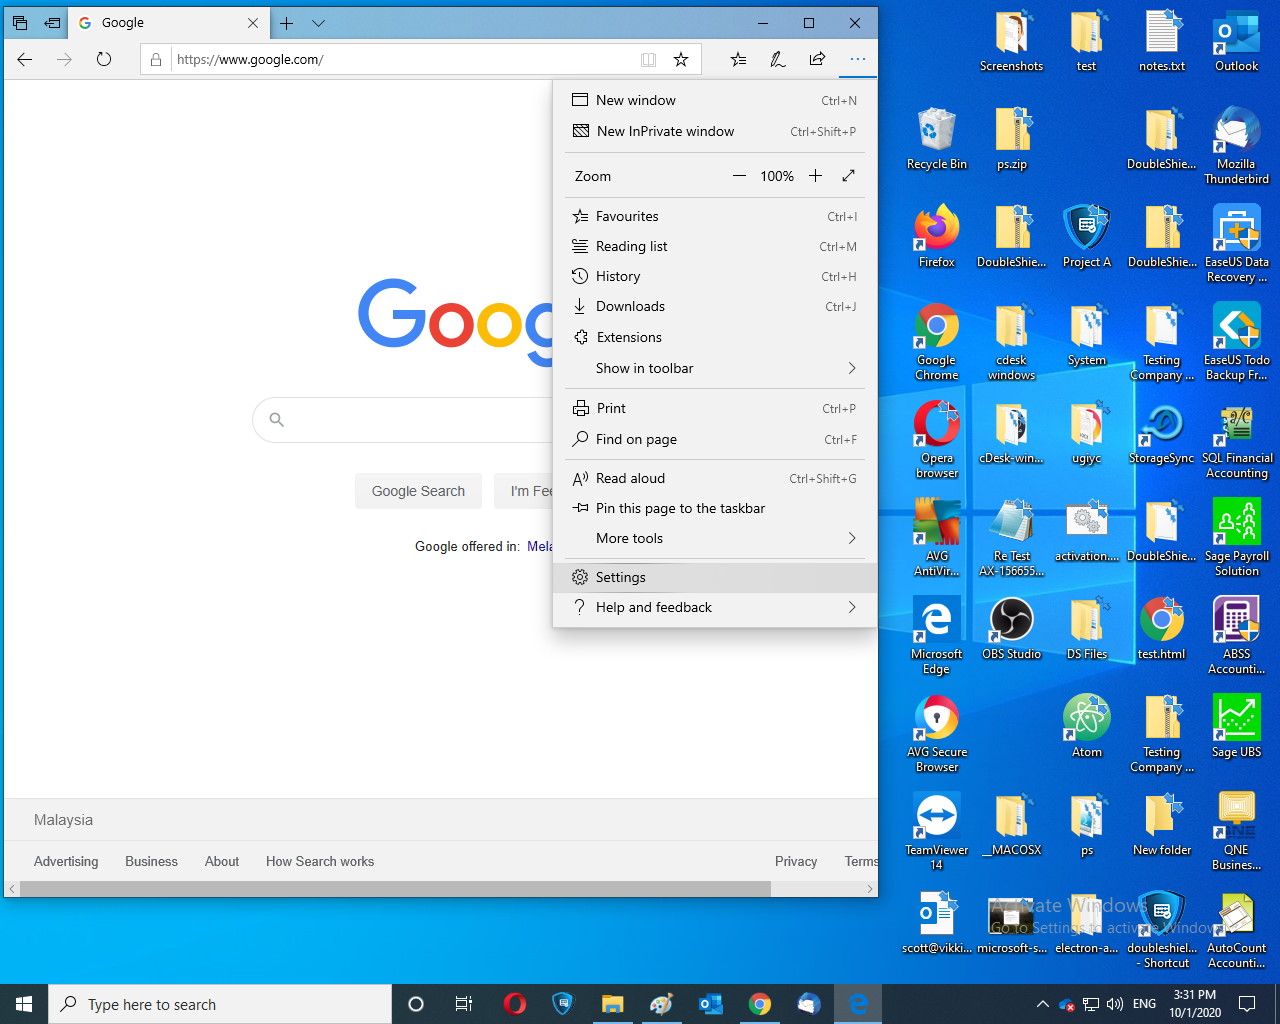Open File Explorer from the taskbar

[x=613, y=1004]
